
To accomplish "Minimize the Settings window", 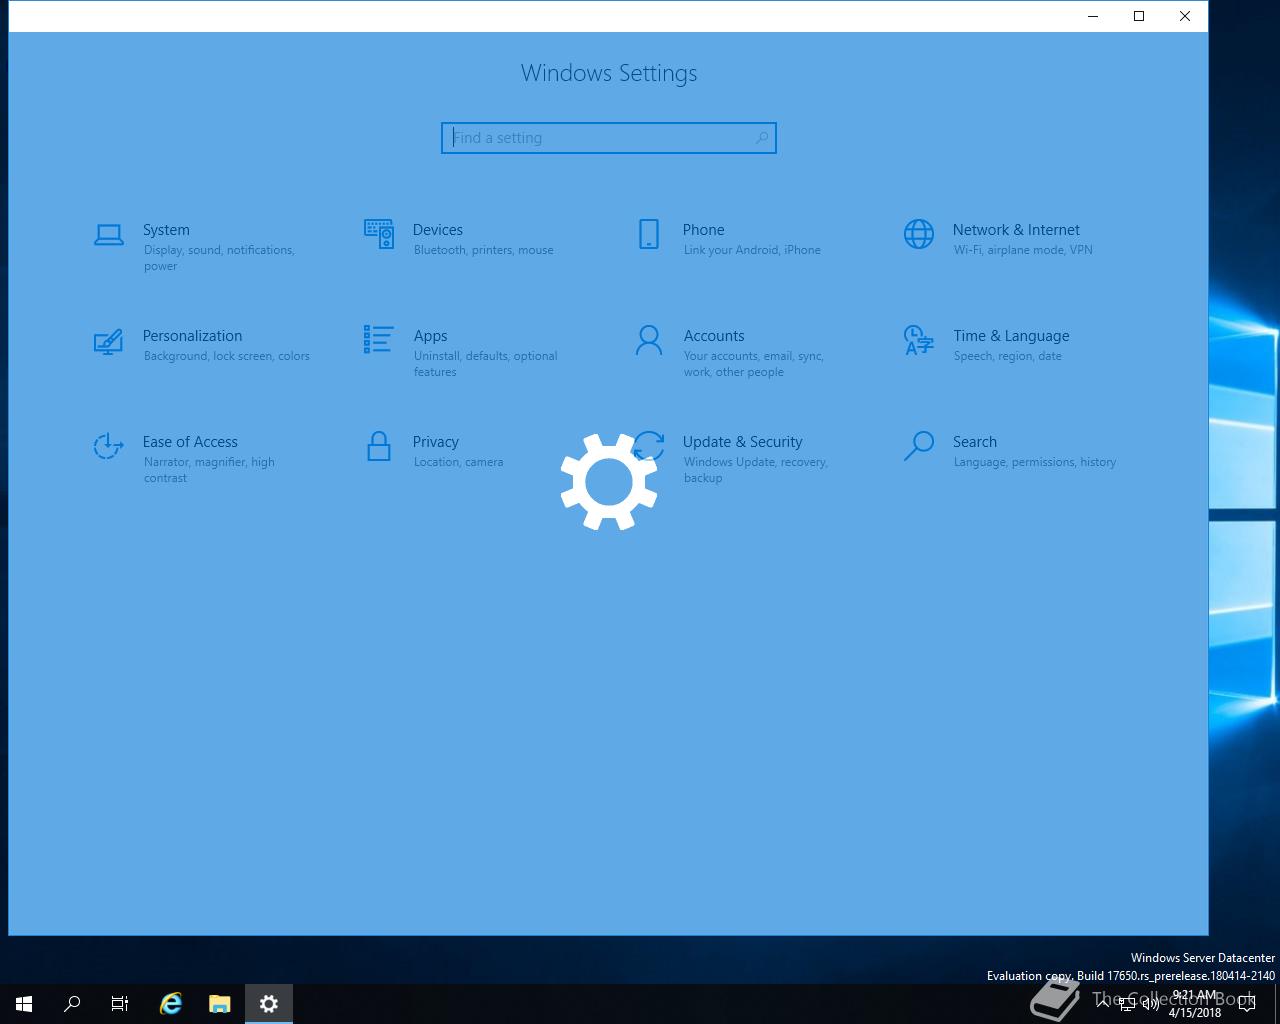I will click(x=1093, y=16).
